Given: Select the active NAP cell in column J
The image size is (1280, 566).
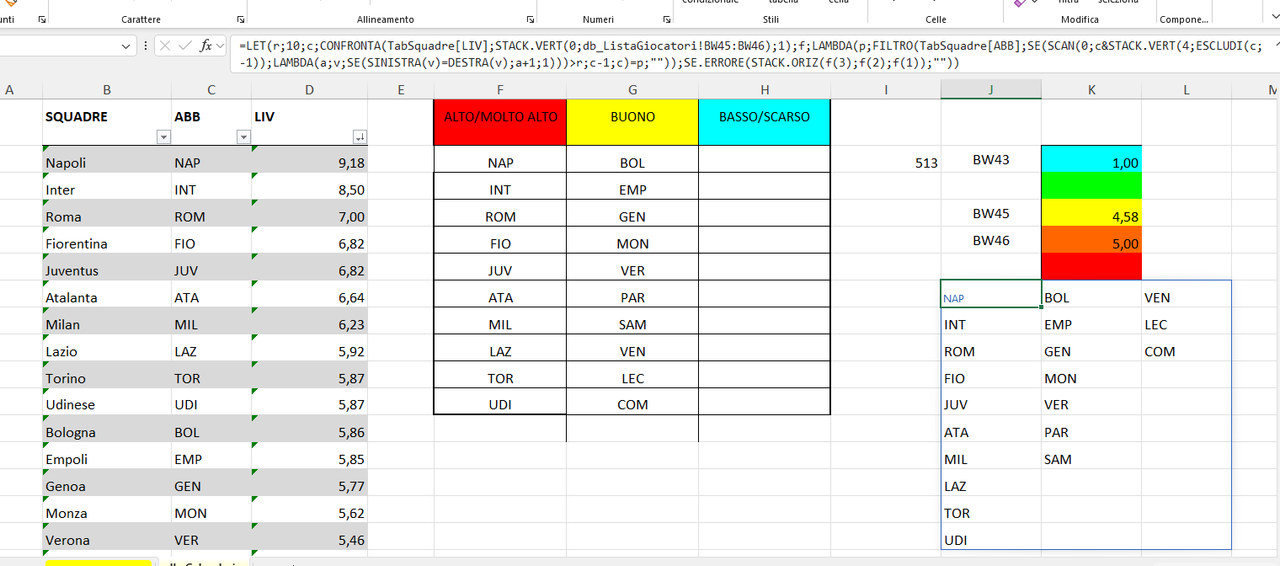Looking at the screenshot, I should (990, 294).
